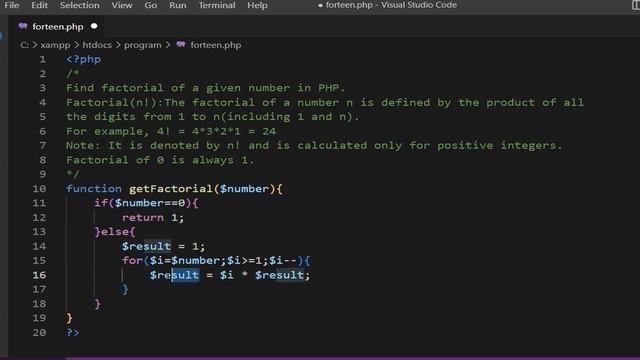Click the PHP file icon on the tab

[x=23, y=26]
